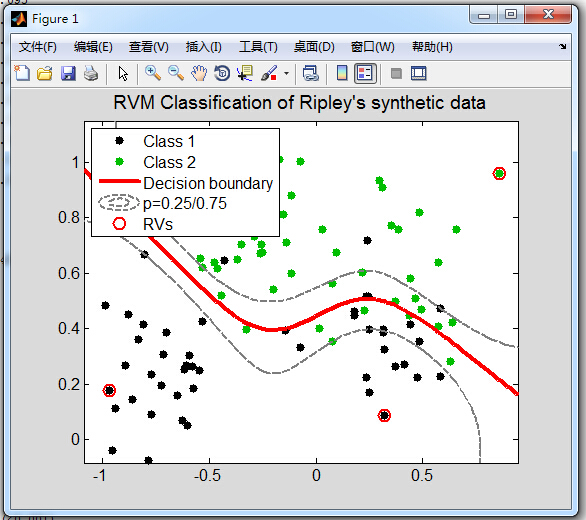
Task: Activate the Pan hand tool
Action: click(199, 73)
